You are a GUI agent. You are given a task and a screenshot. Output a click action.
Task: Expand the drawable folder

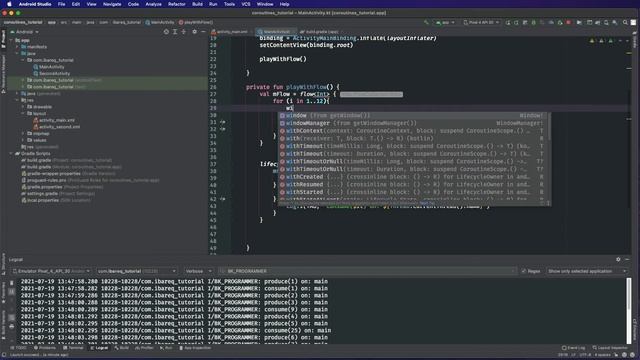(x=23, y=107)
